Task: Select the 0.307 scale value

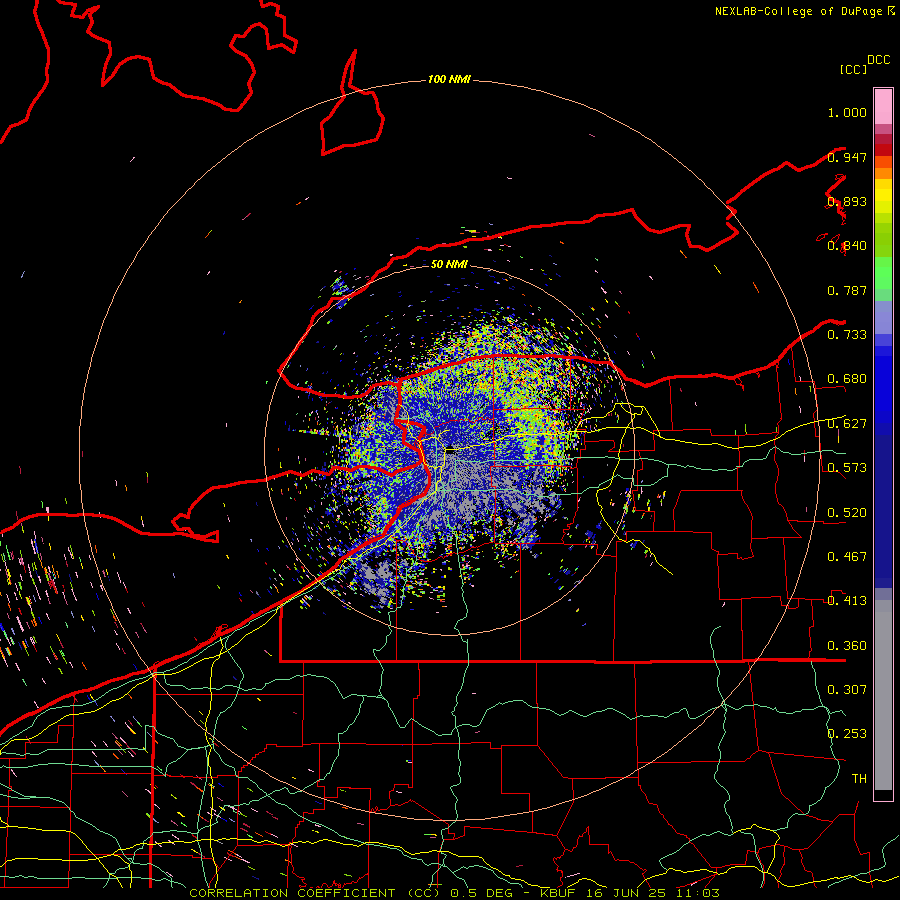Action: [847, 689]
